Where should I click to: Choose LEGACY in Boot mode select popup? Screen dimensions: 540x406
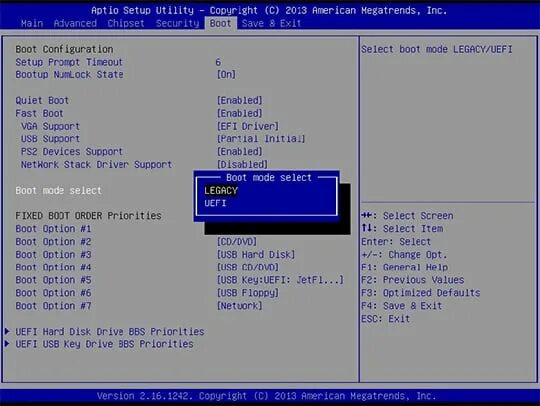click(x=221, y=190)
